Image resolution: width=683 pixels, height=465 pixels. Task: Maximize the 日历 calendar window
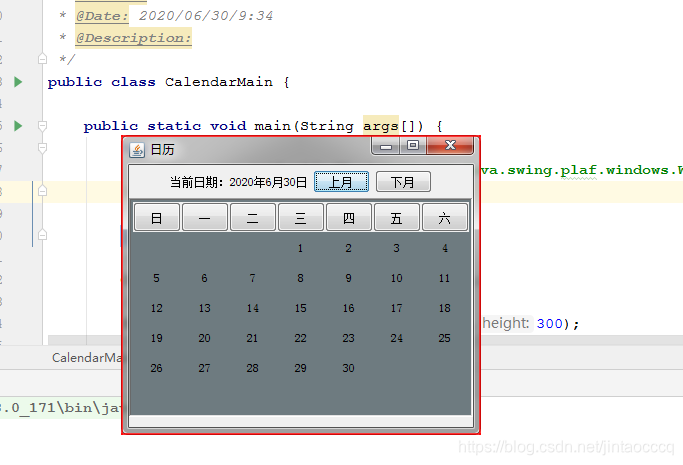click(413, 146)
